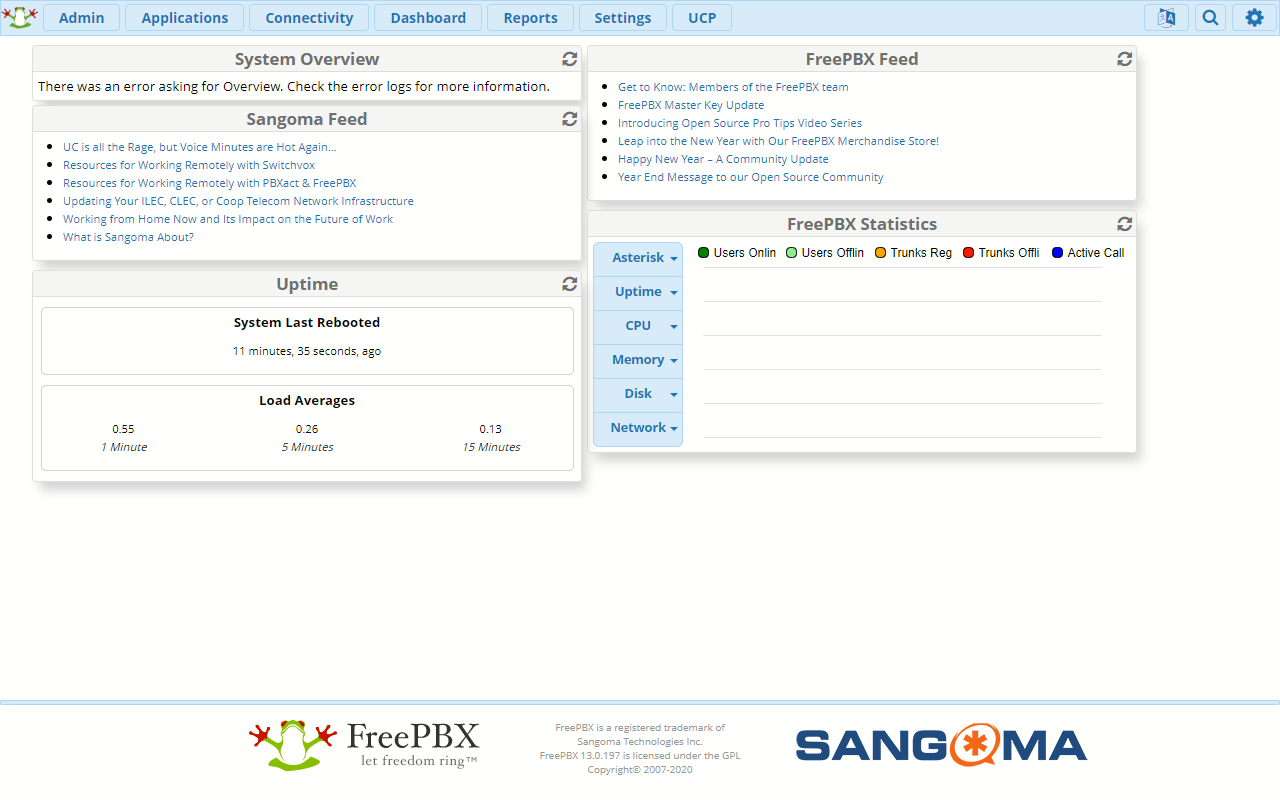Open 'Get to Know: Members of the FreePBX team'

[x=733, y=87]
